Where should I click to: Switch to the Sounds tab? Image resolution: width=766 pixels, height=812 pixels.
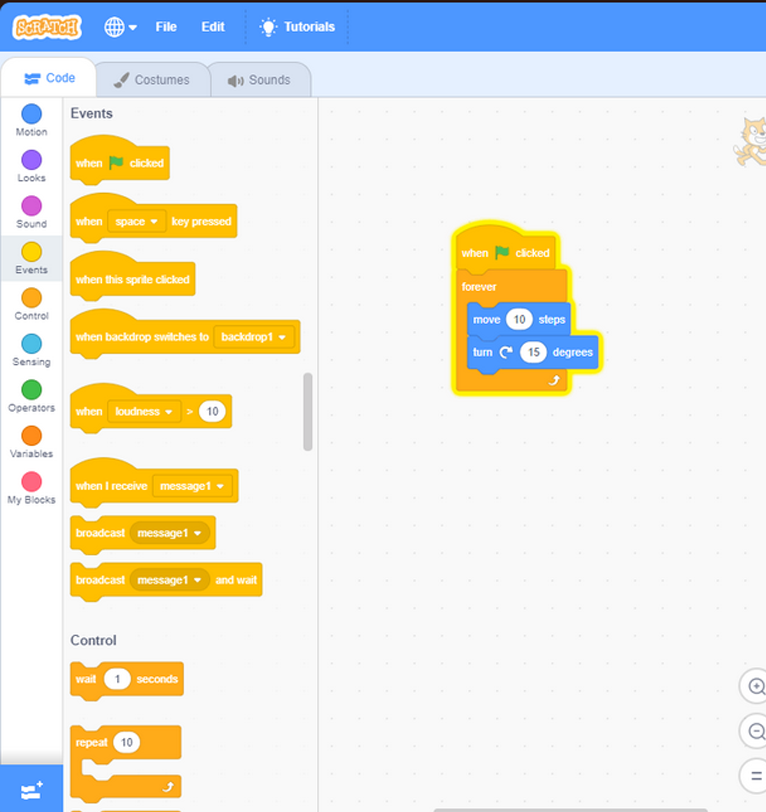[x=259, y=80]
